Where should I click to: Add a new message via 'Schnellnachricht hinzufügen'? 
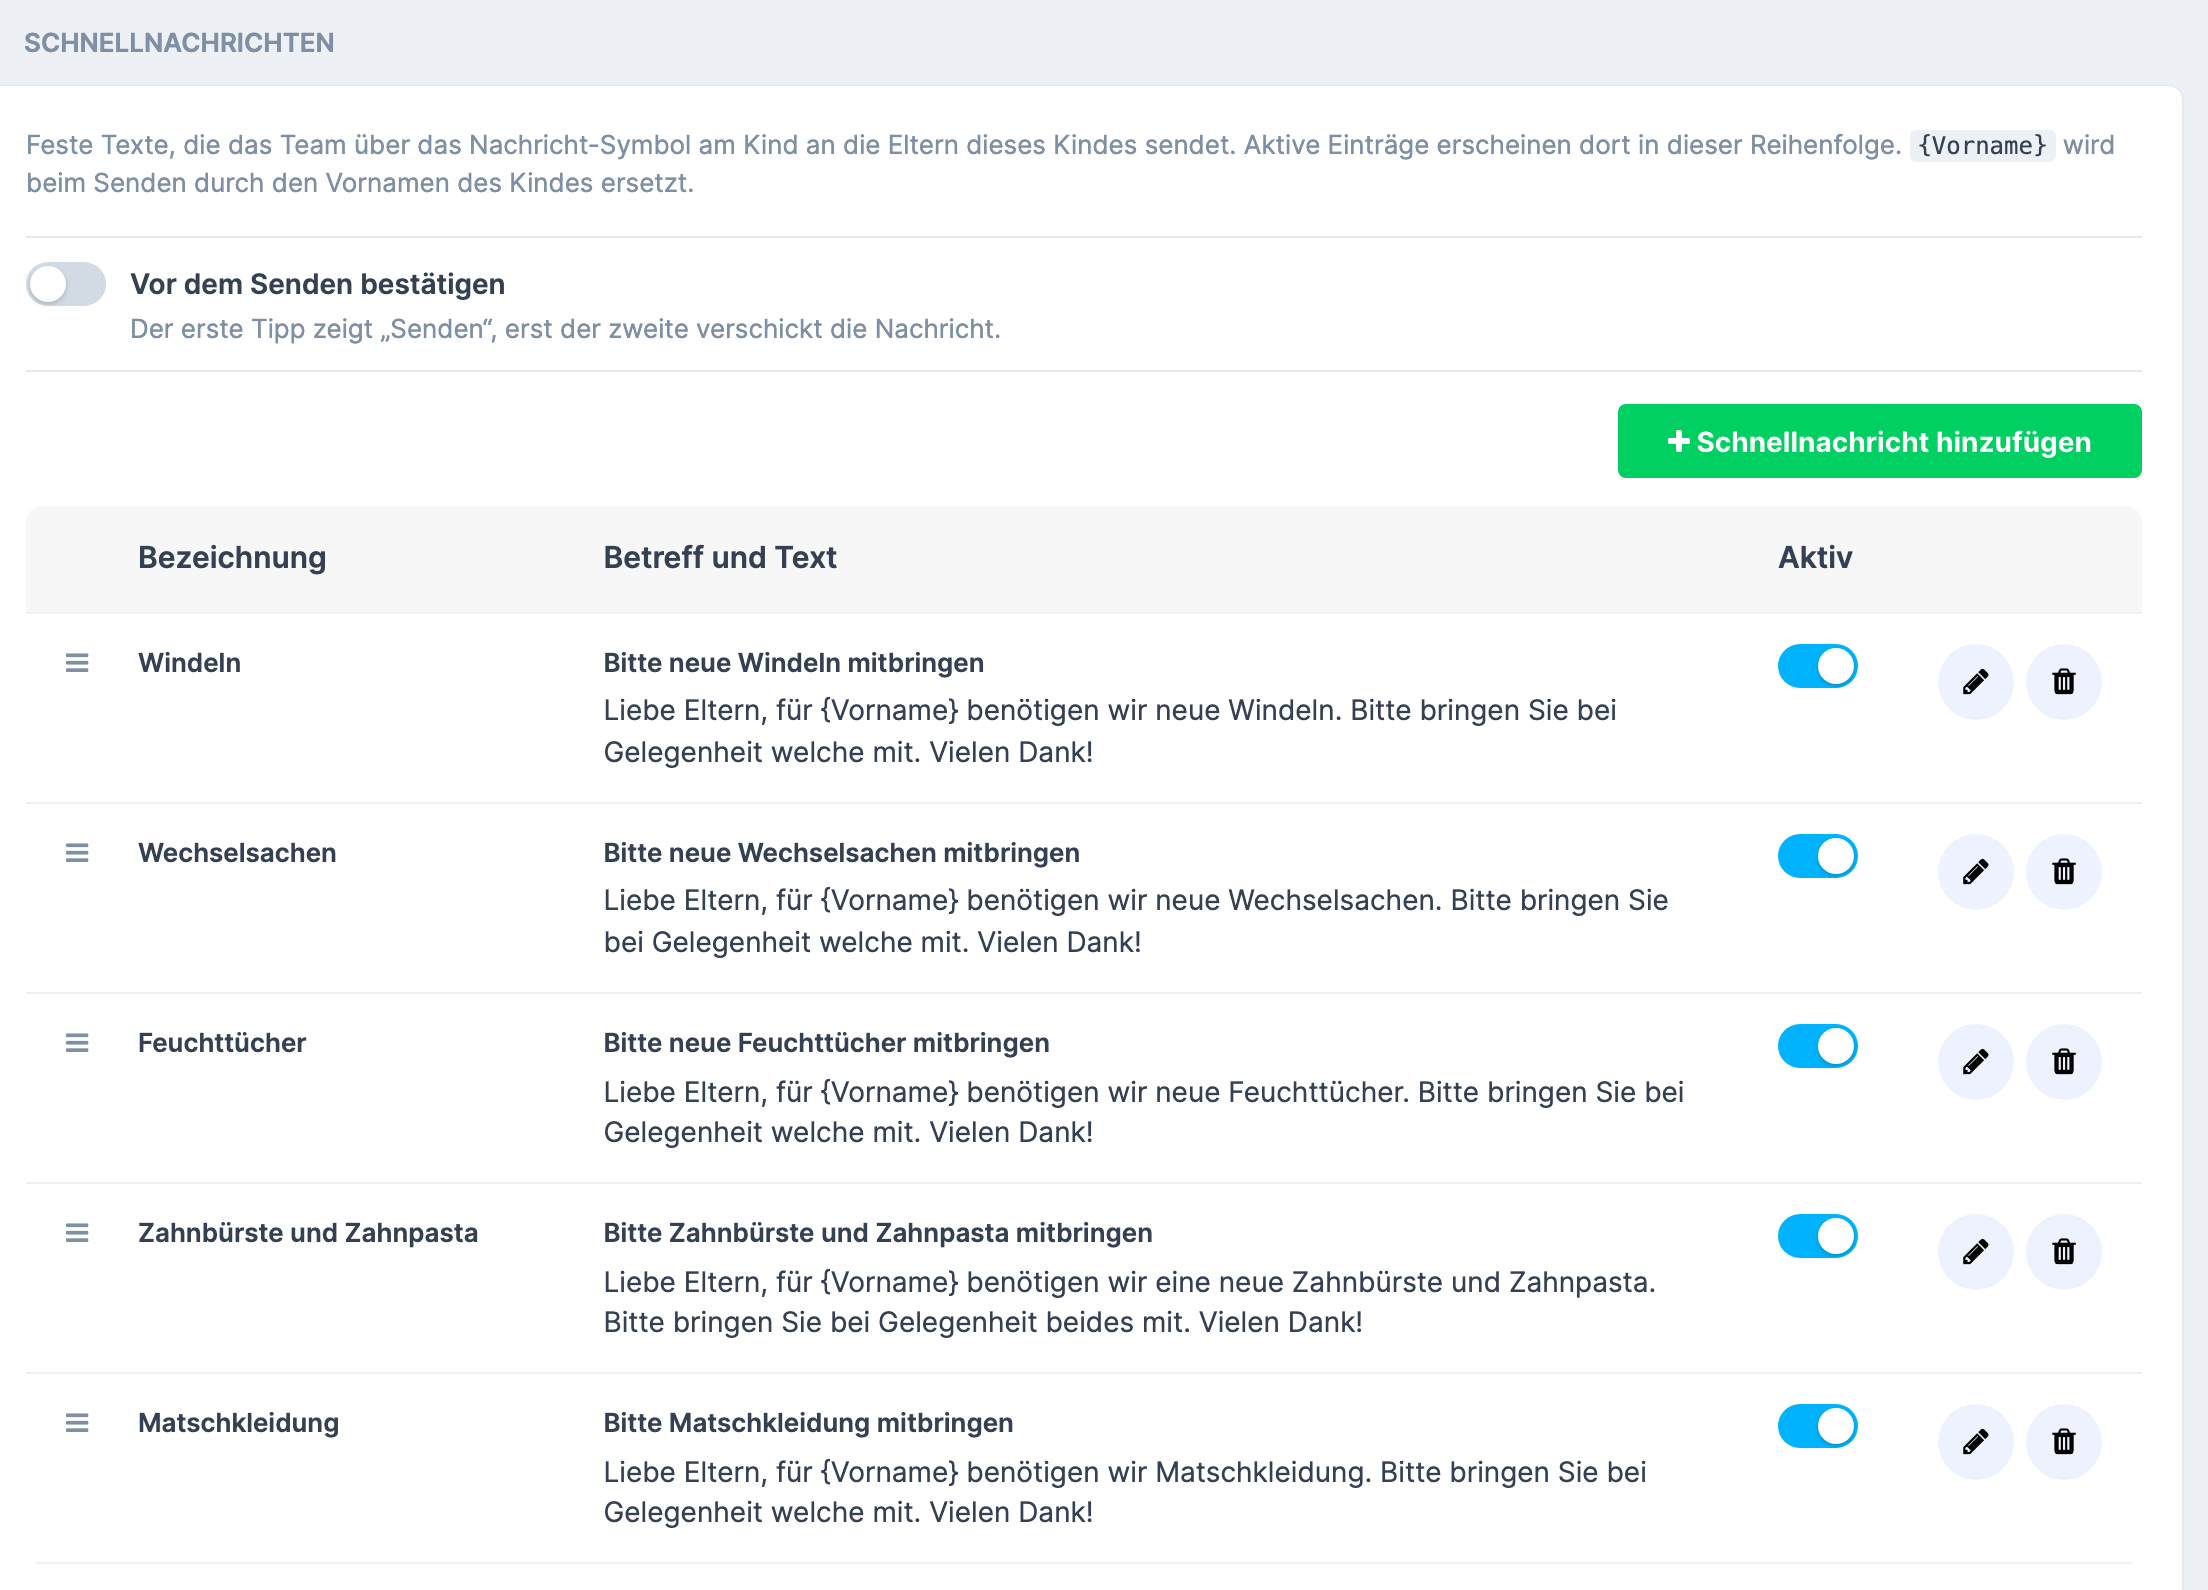[1879, 441]
